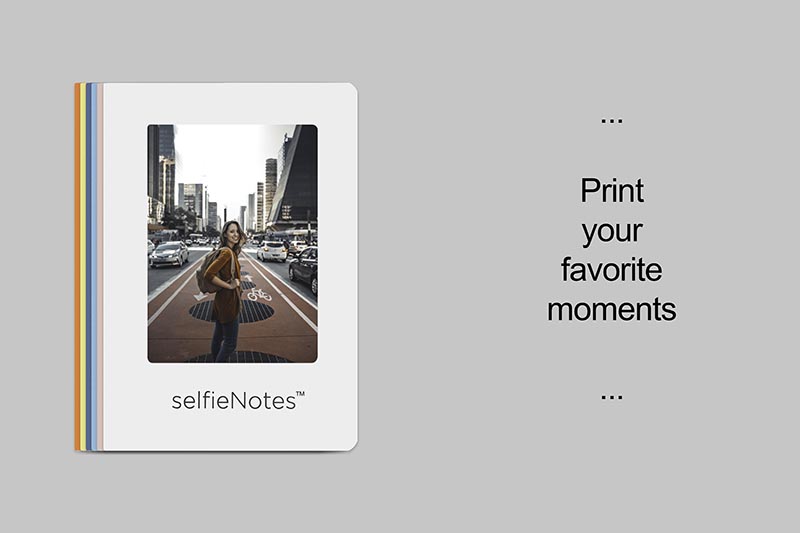Click the word favorite in the headline
The height and width of the screenshot is (533, 800).
[x=612, y=269]
